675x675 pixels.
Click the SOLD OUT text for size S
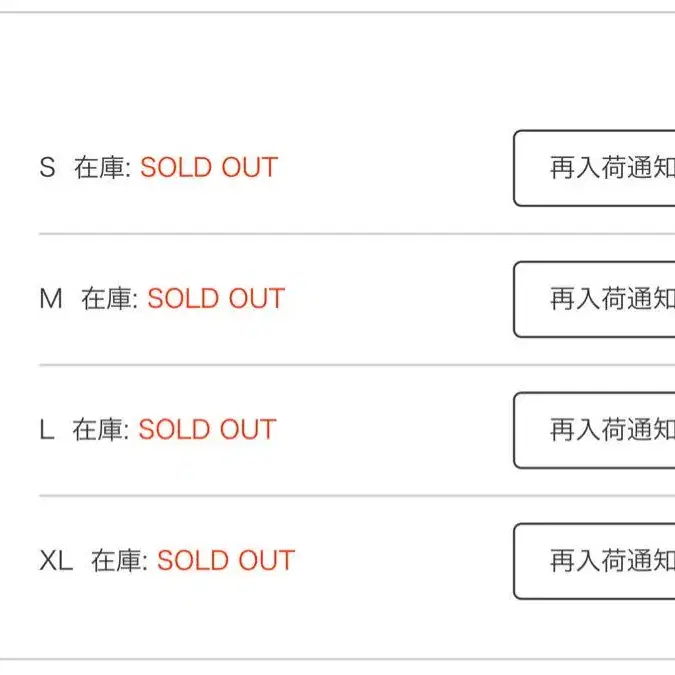click(208, 168)
